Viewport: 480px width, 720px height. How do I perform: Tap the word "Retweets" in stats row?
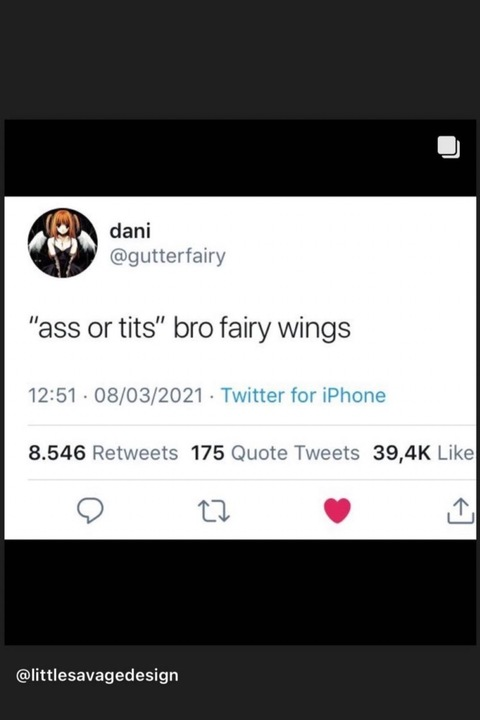click(135, 453)
